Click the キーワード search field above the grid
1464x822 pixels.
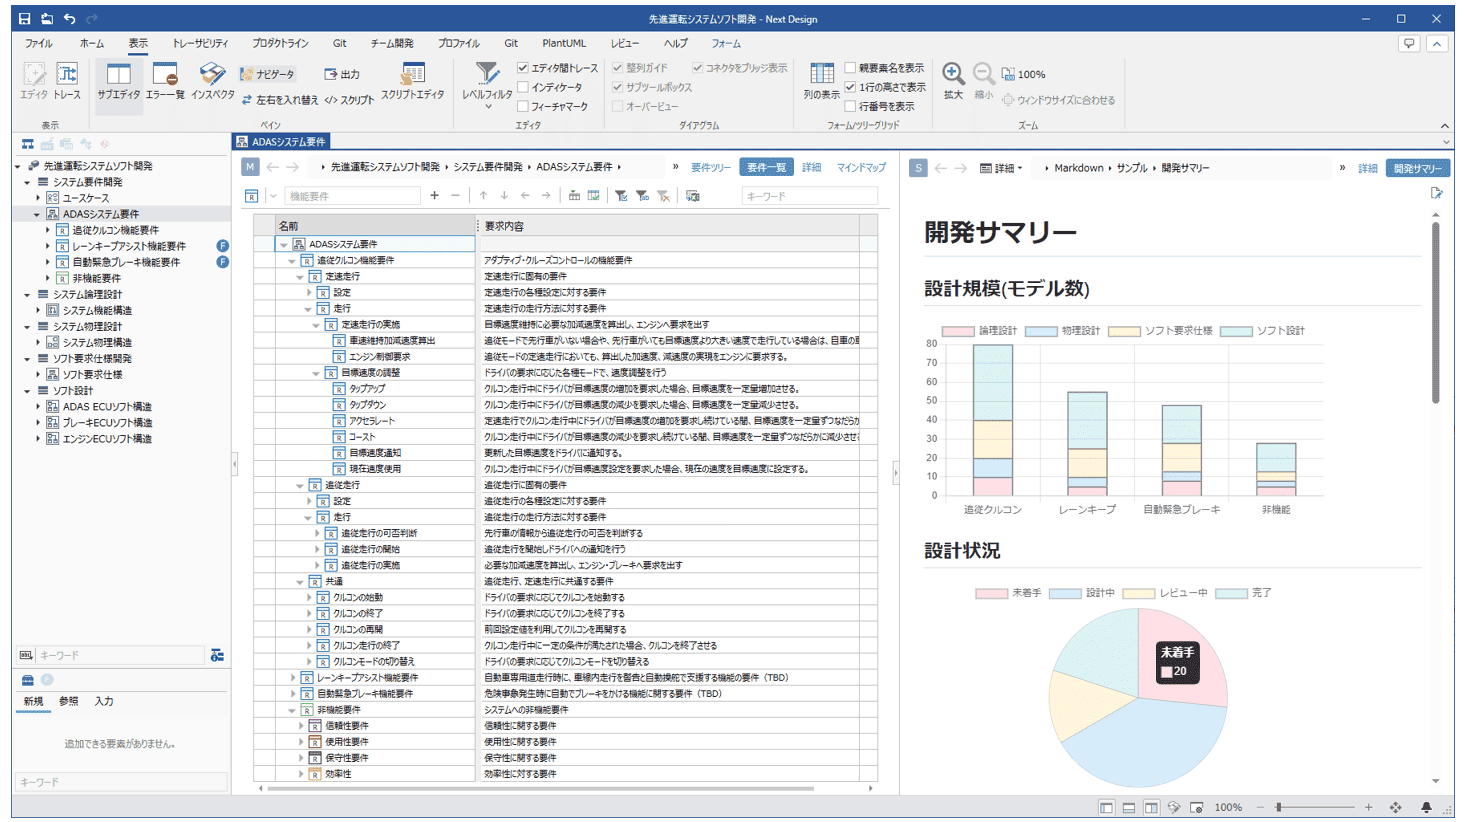(x=808, y=196)
